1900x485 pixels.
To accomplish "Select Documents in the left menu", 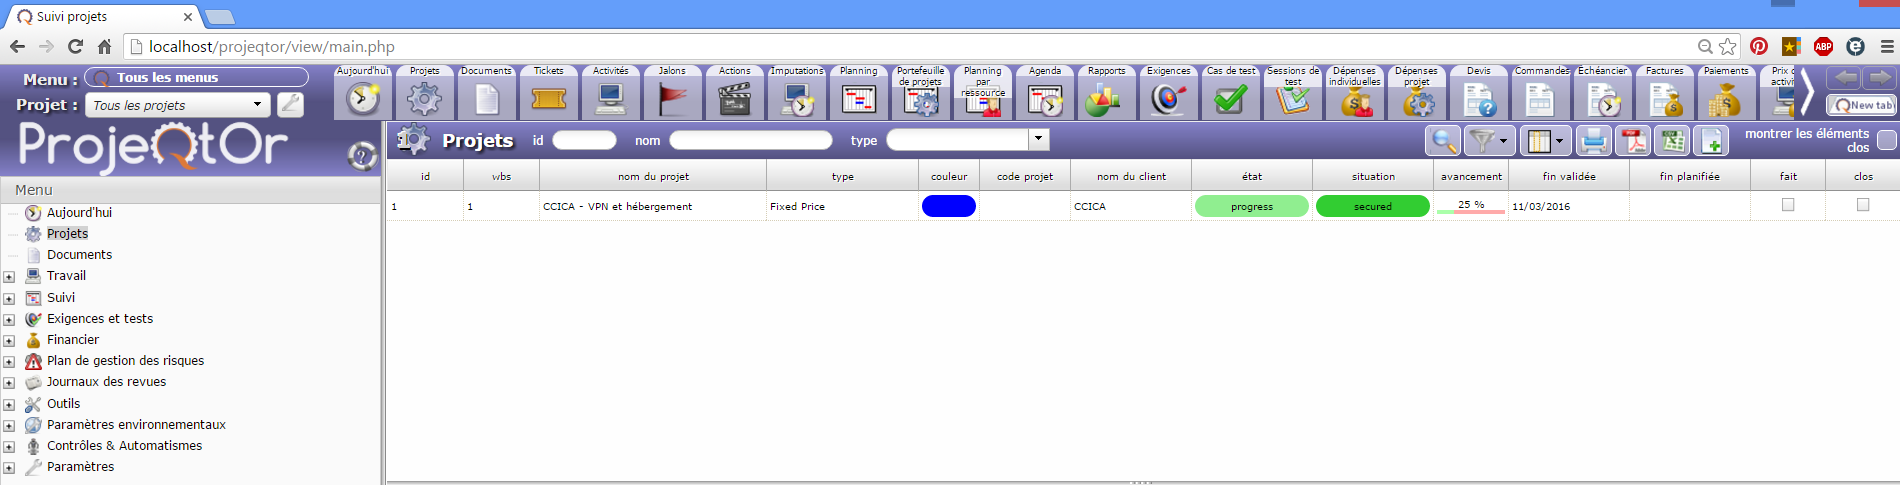I will [79, 255].
